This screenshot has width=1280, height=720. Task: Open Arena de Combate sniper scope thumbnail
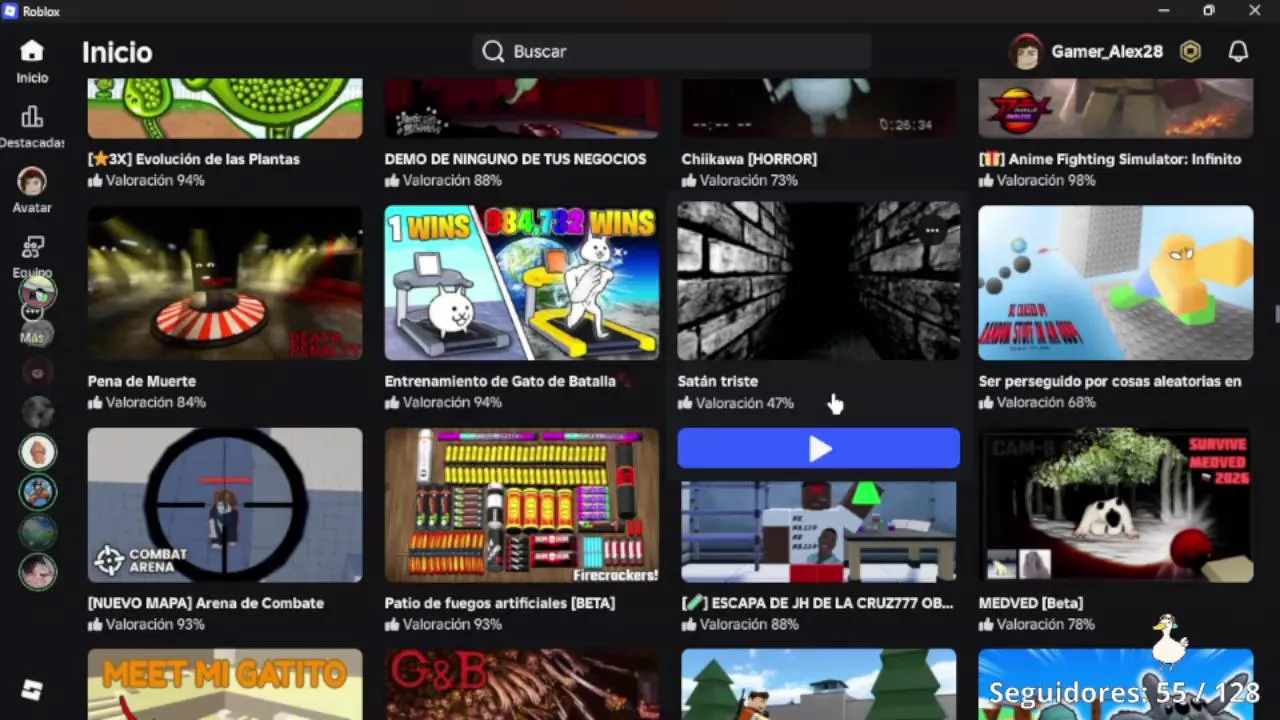click(x=225, y=505)
